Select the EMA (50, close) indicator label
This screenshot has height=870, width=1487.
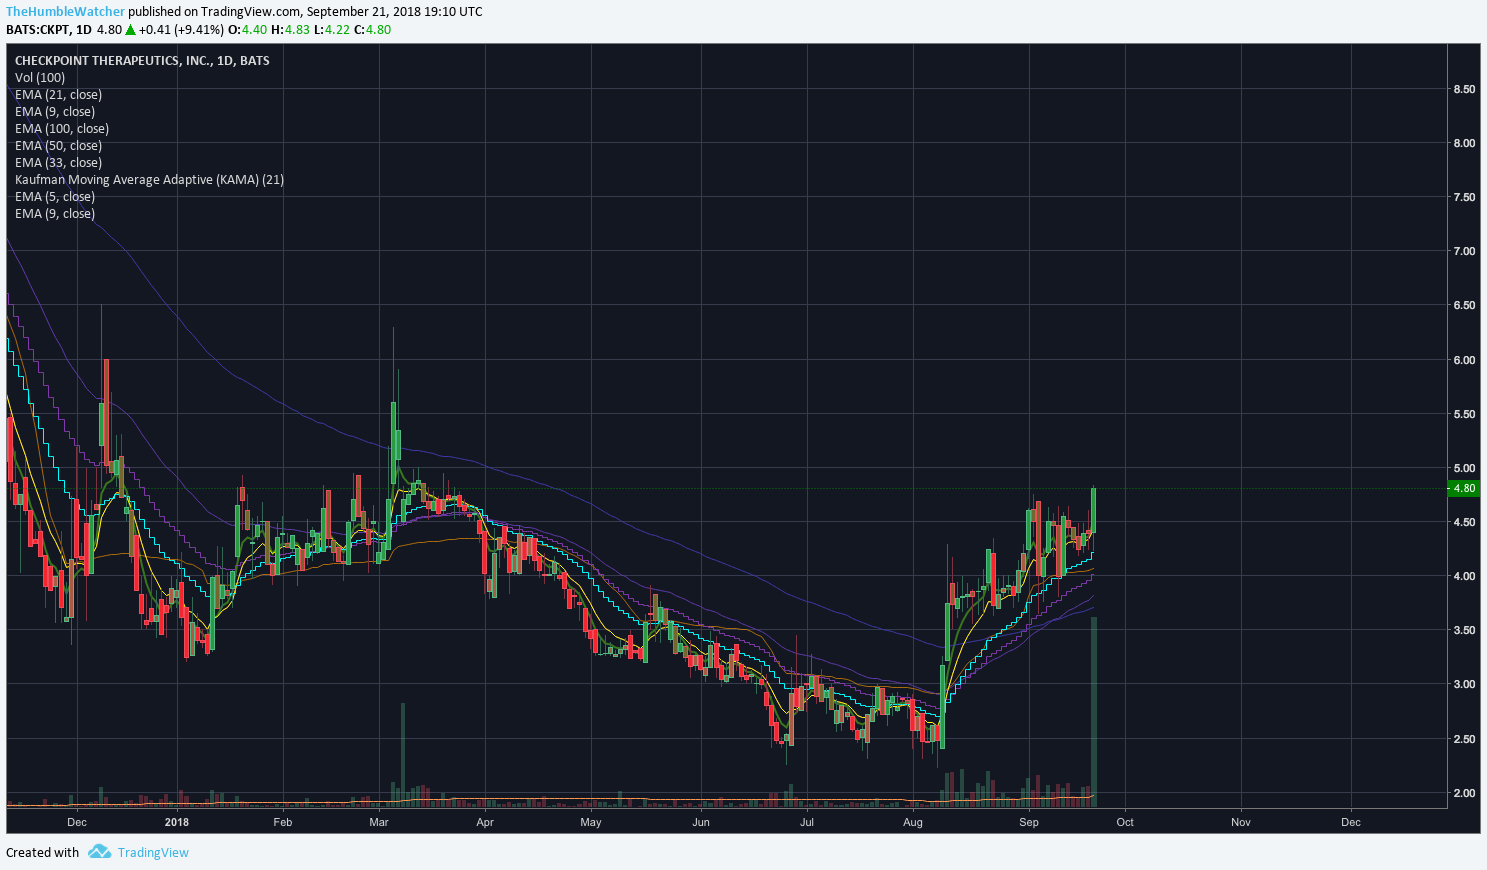[x=58, y=145]
